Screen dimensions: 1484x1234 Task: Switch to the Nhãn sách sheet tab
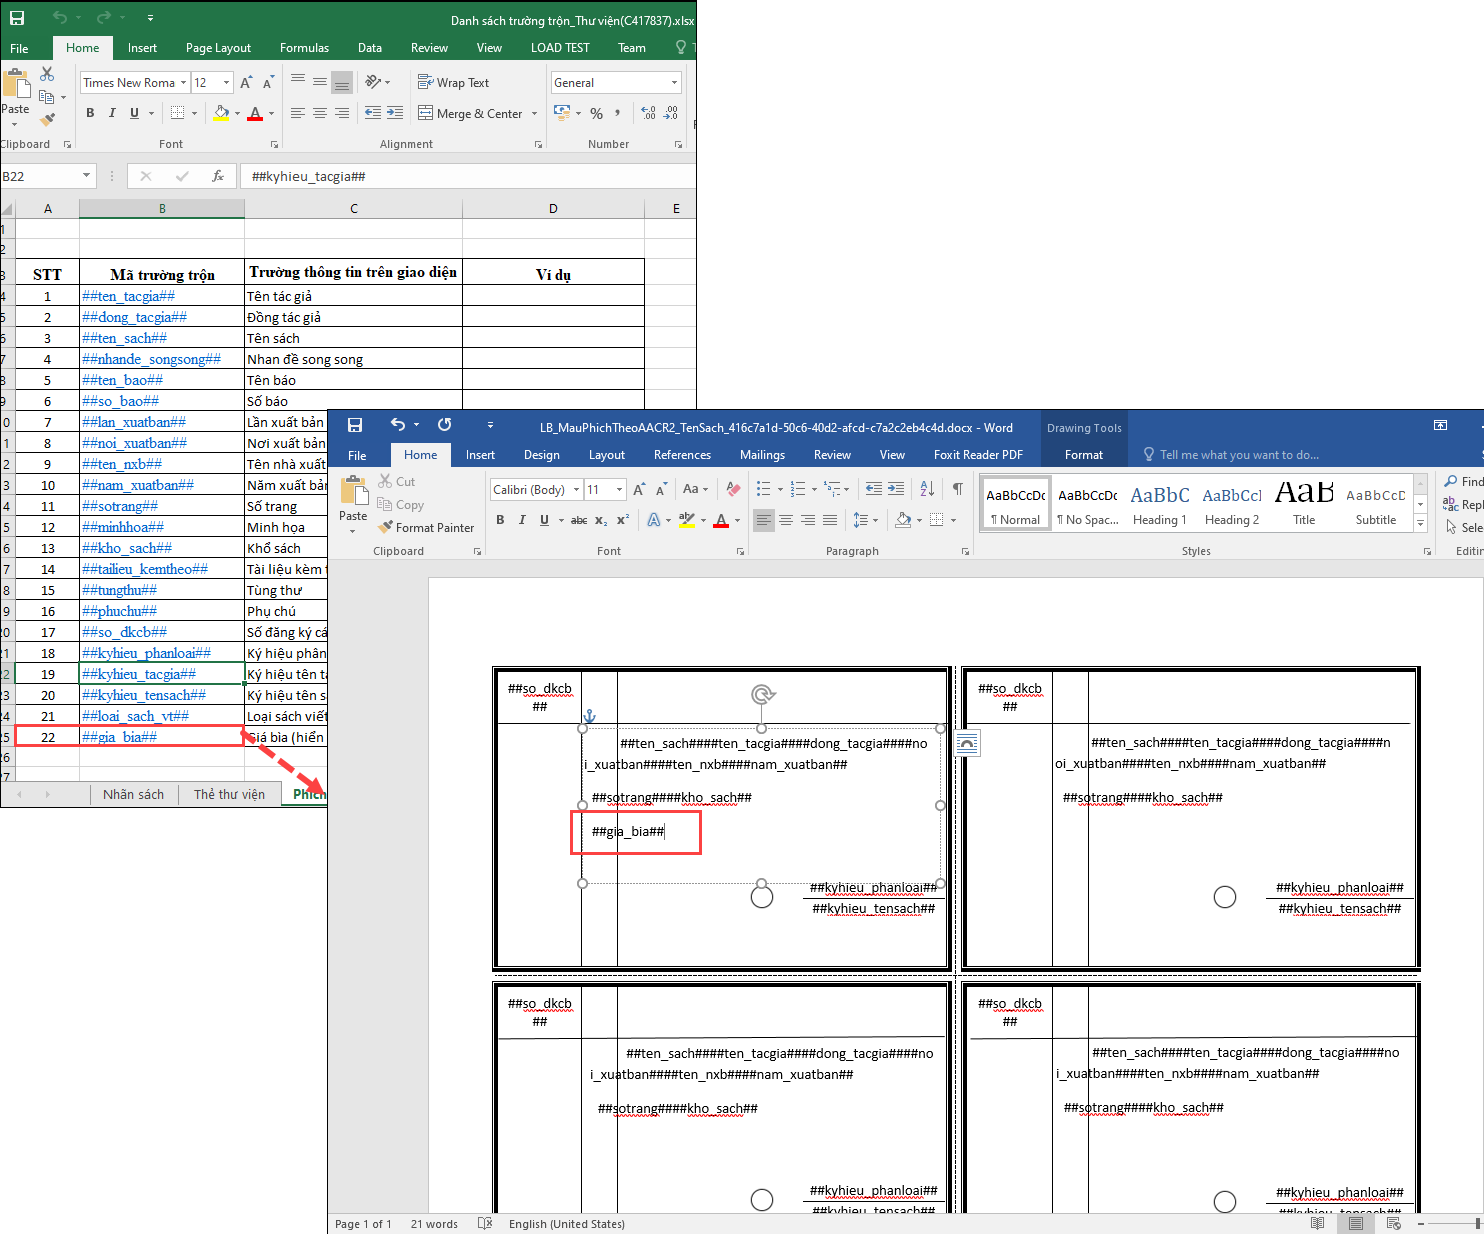pyautogui.click(x=133, y=794)
